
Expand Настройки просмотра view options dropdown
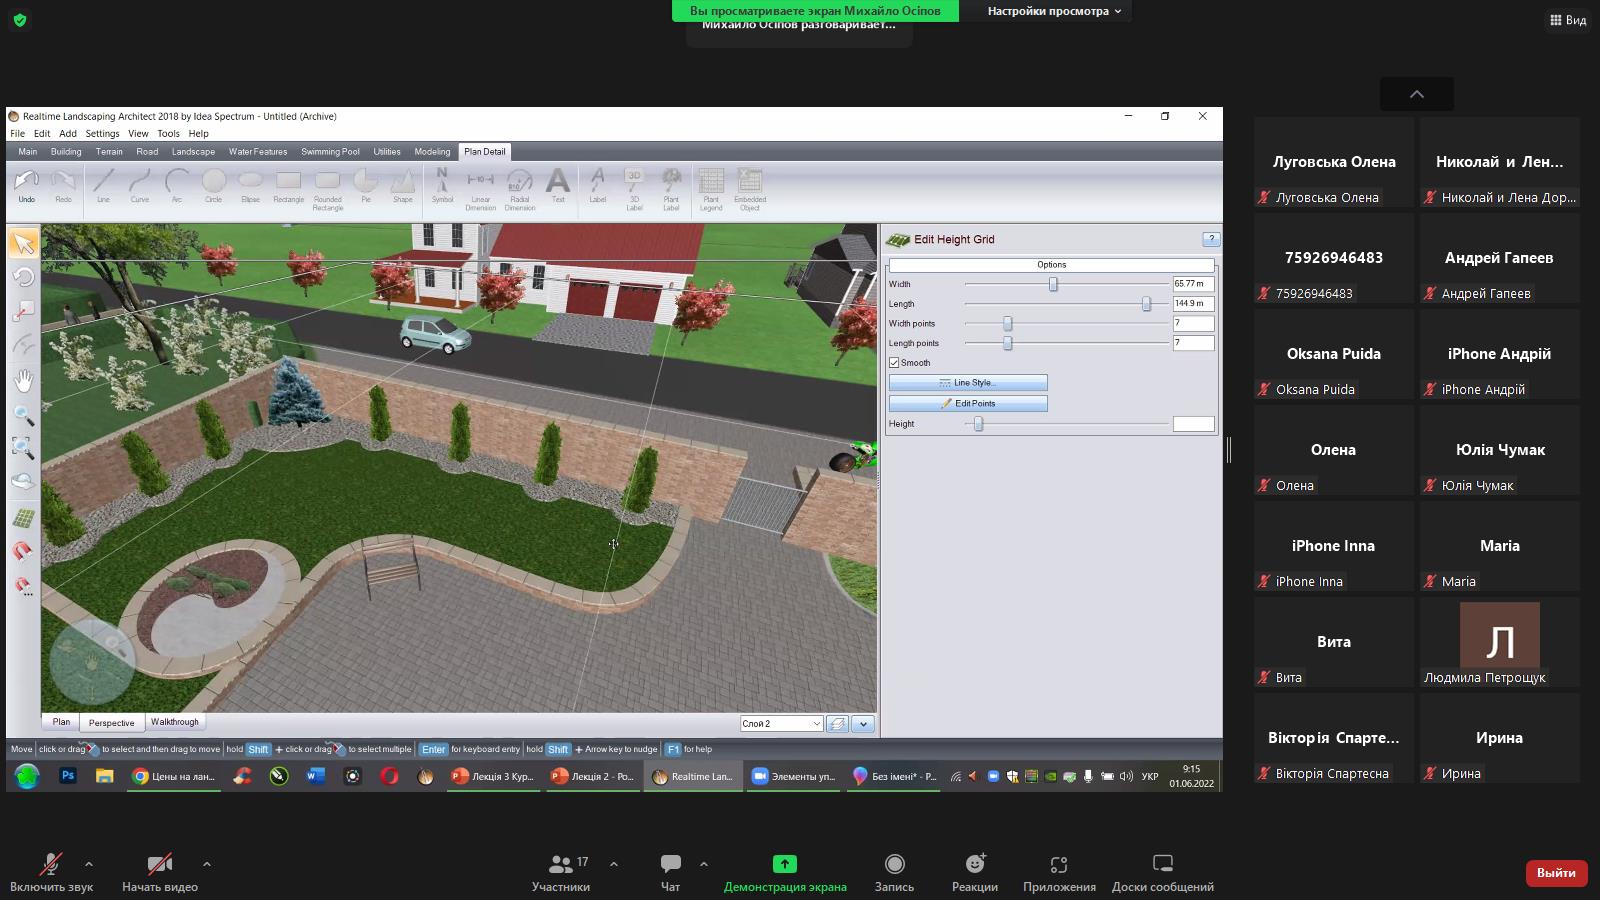tap(1054, 11)
